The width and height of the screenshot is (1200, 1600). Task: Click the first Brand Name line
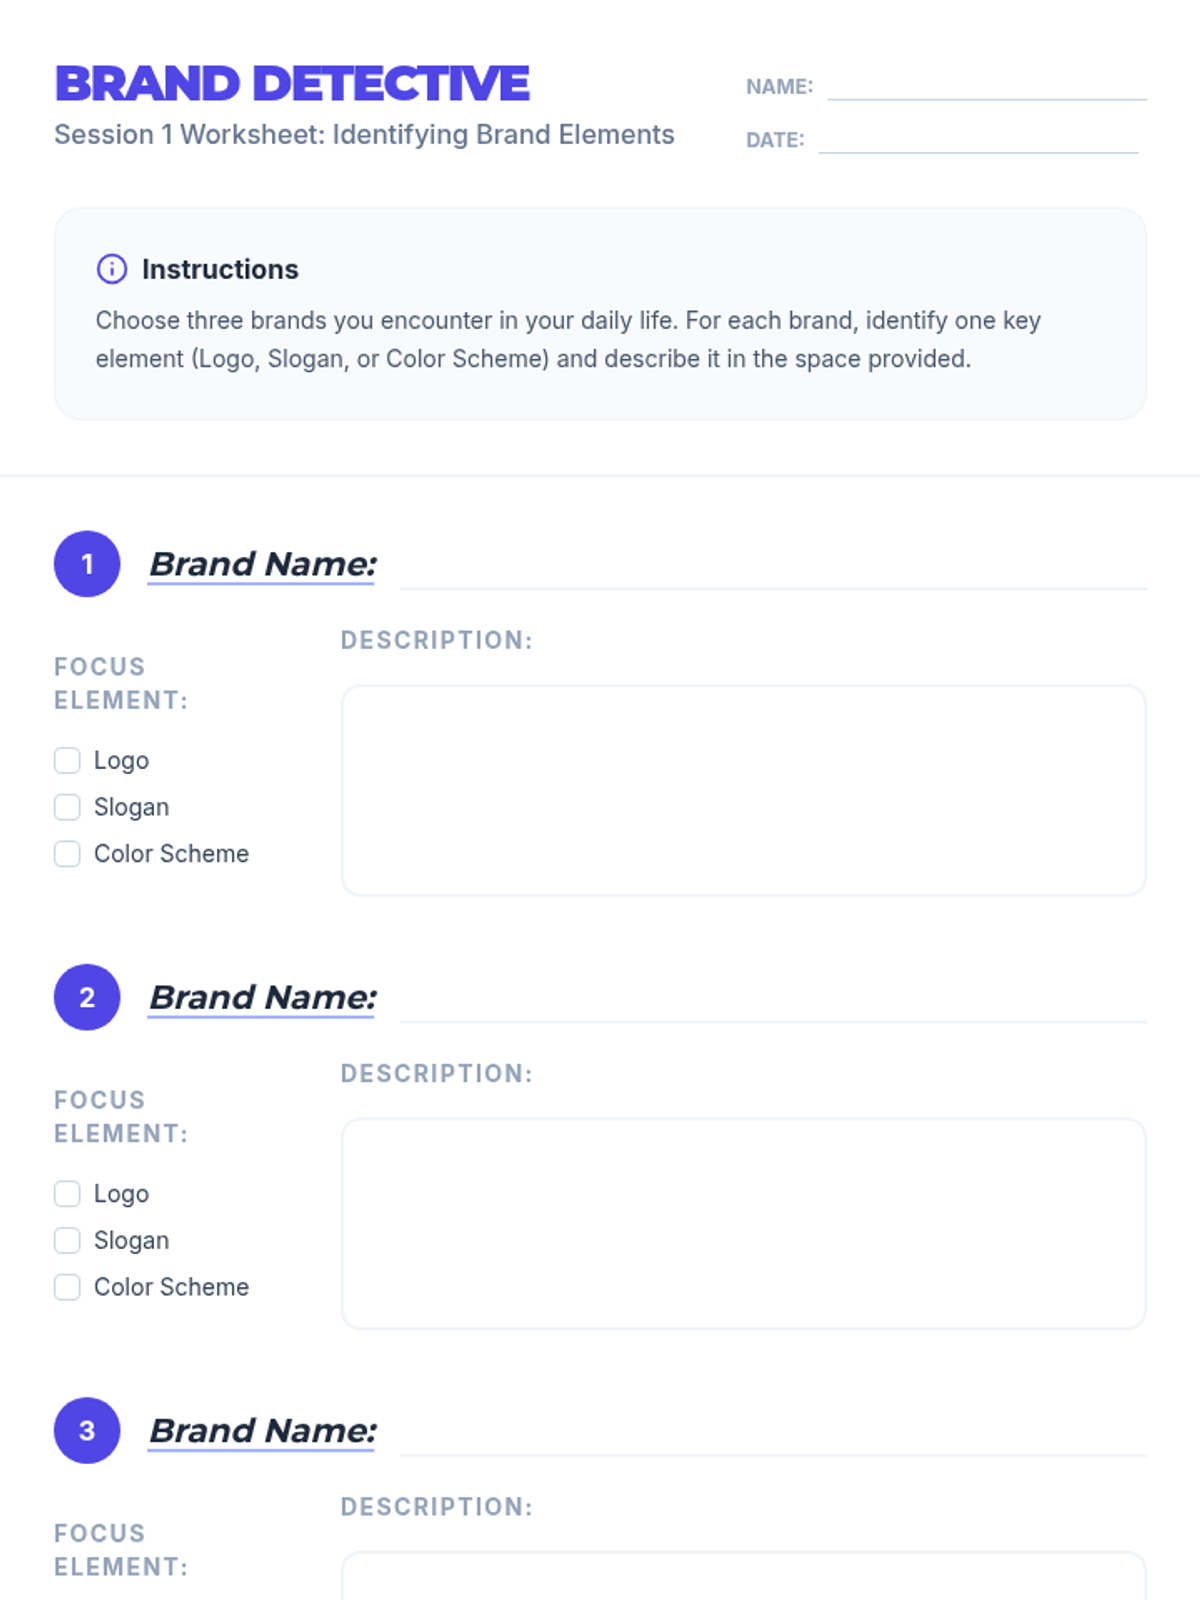point(772,574)
